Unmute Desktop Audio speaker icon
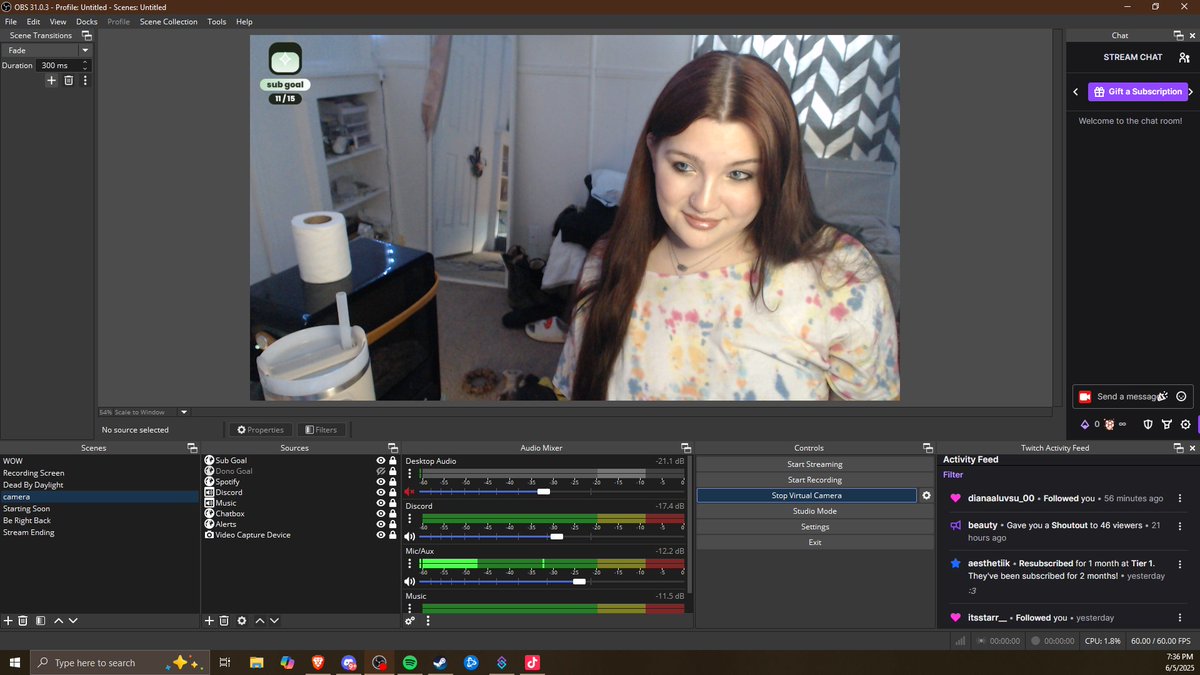 409,492
